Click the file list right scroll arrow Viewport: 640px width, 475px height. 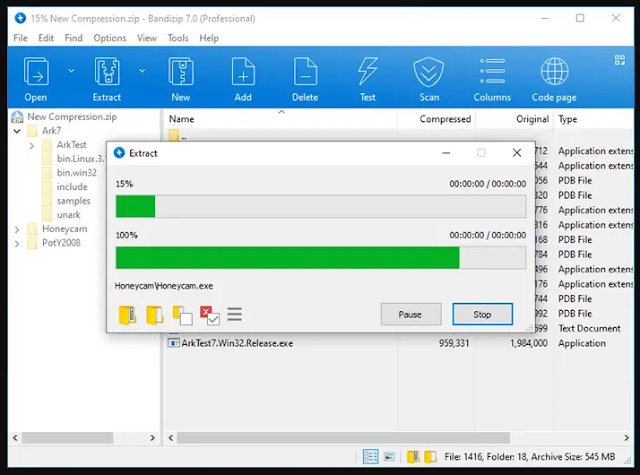[x=626, y=438]
